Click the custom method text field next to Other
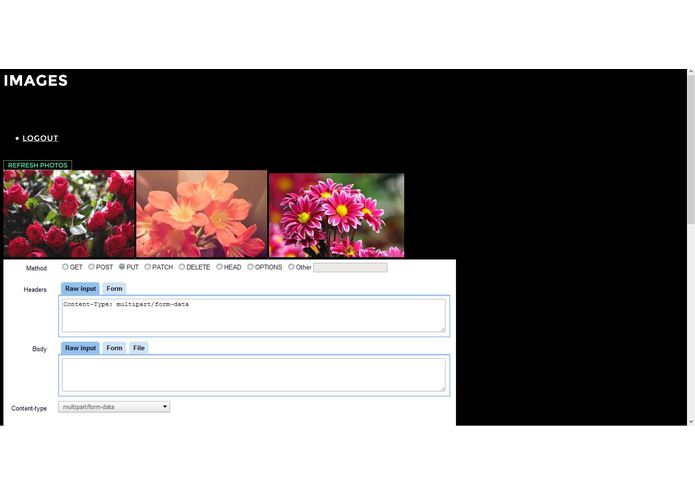This screenshot has width=695, height=494. [350, 267]
